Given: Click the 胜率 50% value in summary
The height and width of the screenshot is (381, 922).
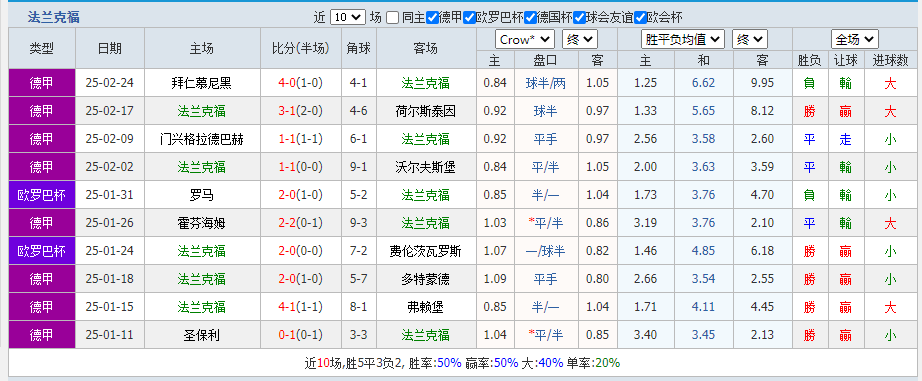Looking at the screenshot, I should point(449,363).
